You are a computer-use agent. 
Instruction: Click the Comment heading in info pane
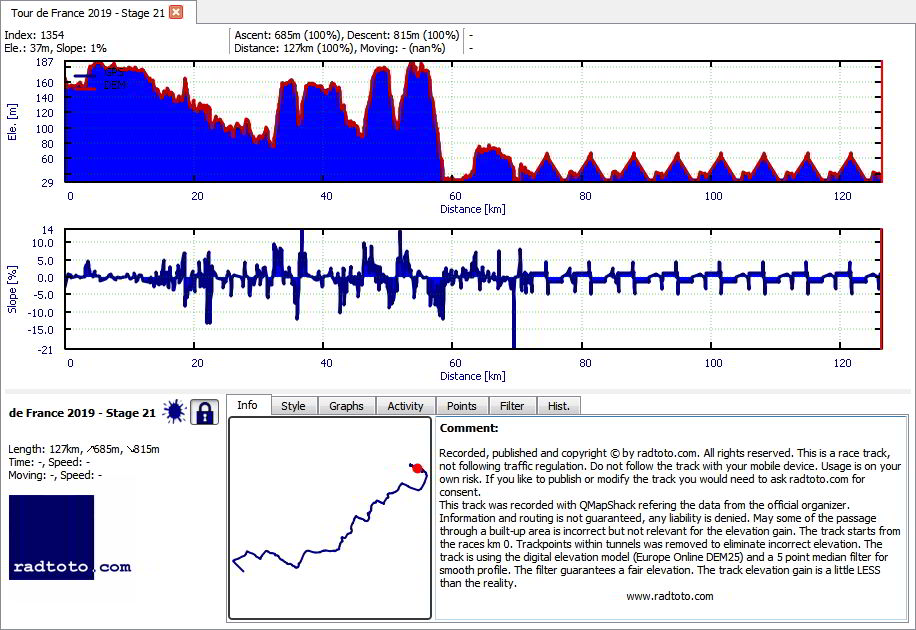coord(469,428)
